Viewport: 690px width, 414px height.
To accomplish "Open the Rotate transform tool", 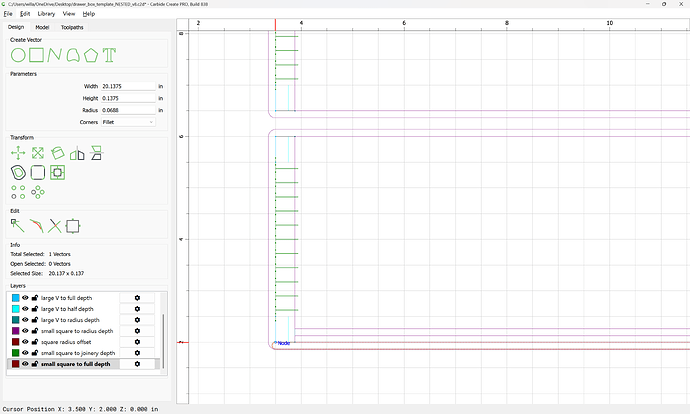I will pyautogui.click(x=58, y=153).
